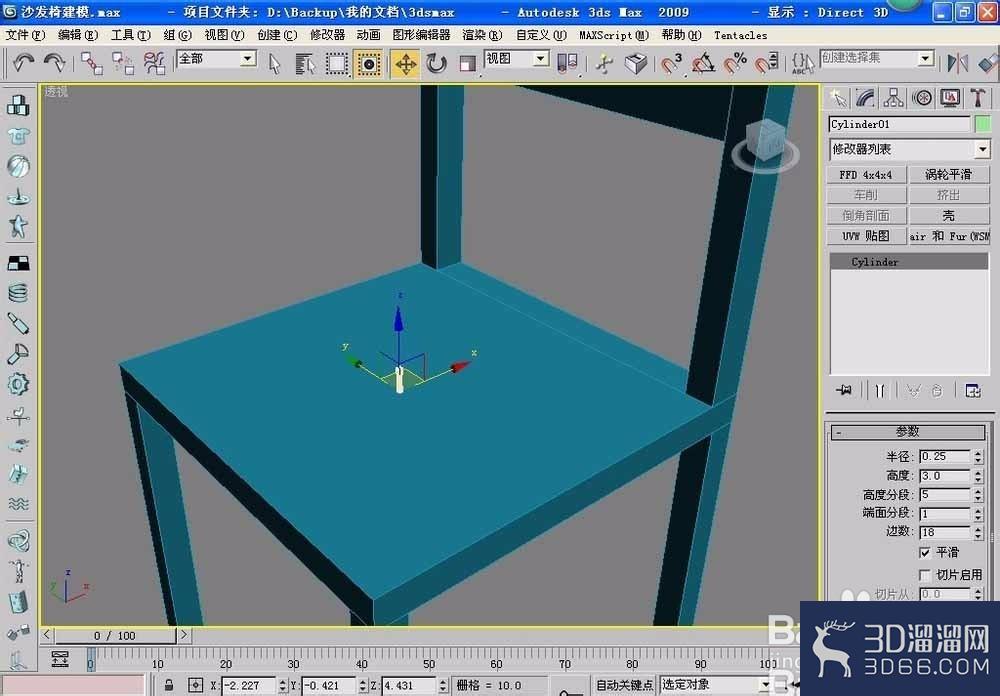Select the Bind to Space Warp tool
The image size is (1000, 696).
click(154, 63)
